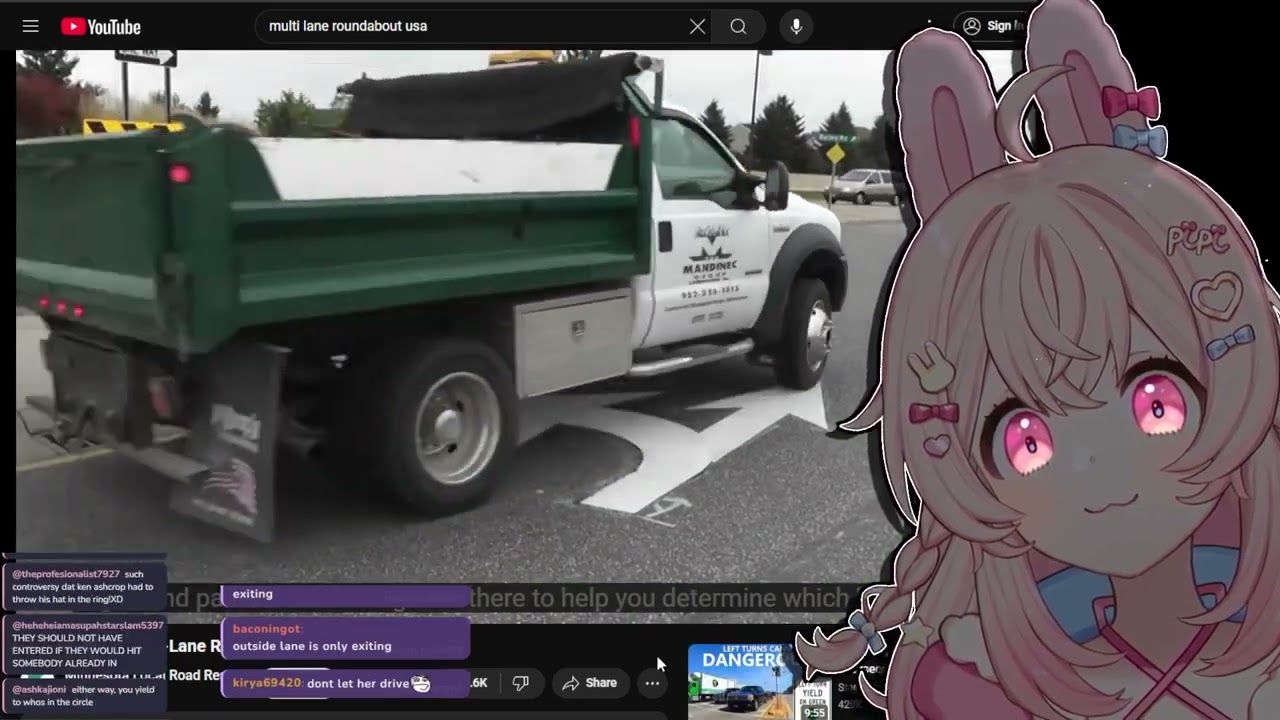Click the search magnifier button
The image size is (1280, 720).
[x=738, y=27]
